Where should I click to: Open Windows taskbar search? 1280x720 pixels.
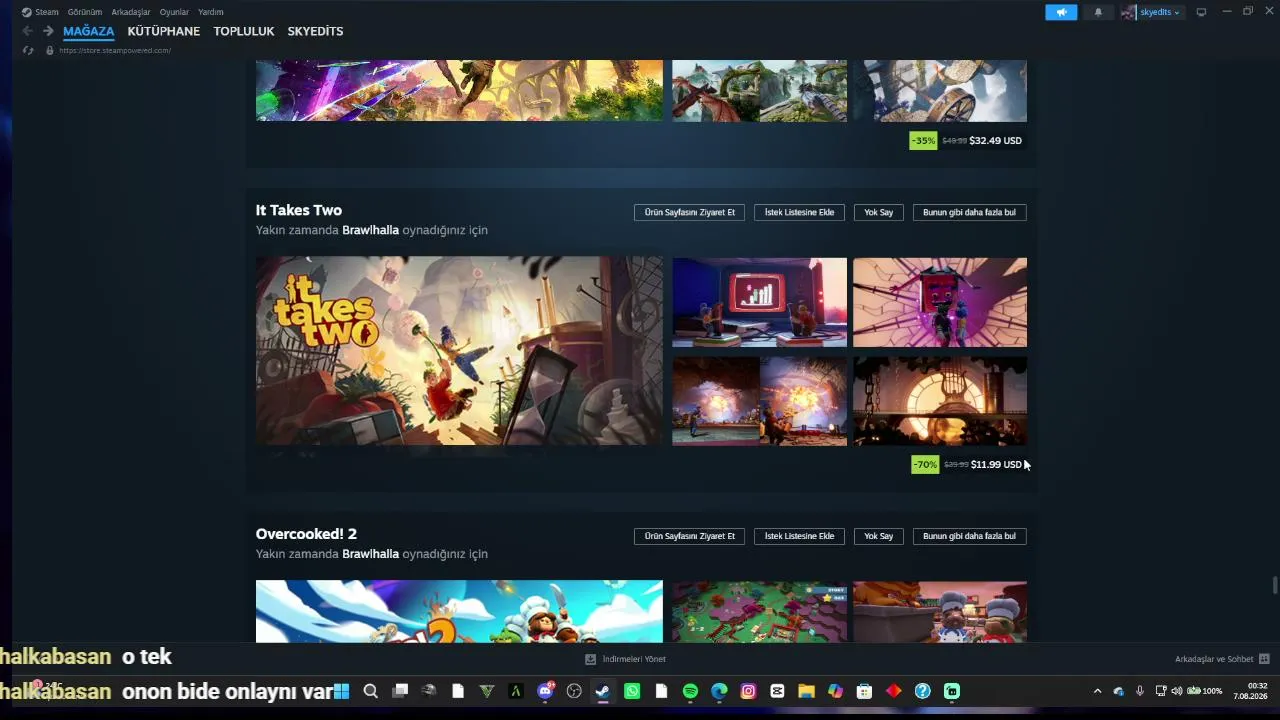pos(370,691)
